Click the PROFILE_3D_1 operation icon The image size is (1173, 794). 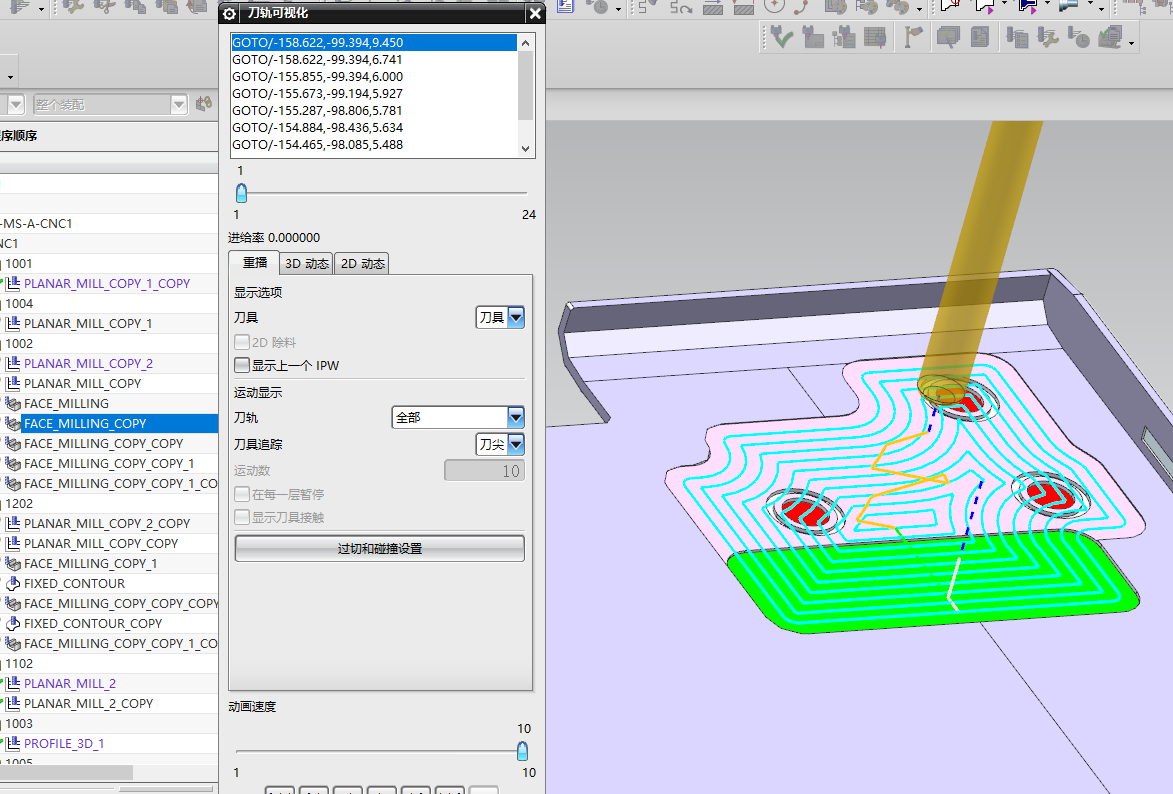(13, 744)
